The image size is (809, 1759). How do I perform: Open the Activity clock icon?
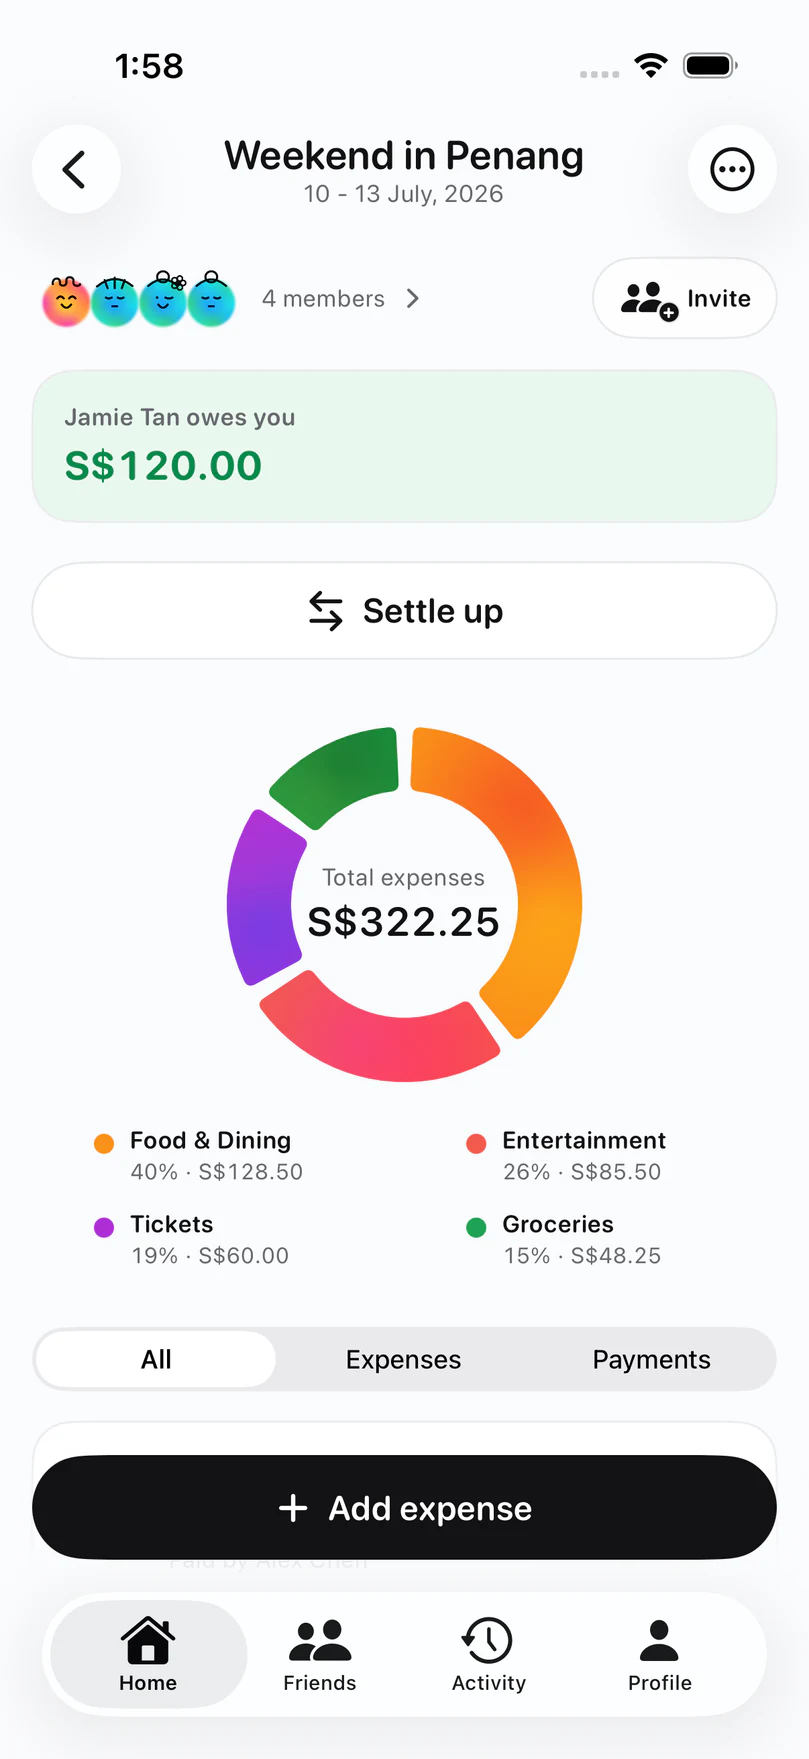tap(487, 1640)
